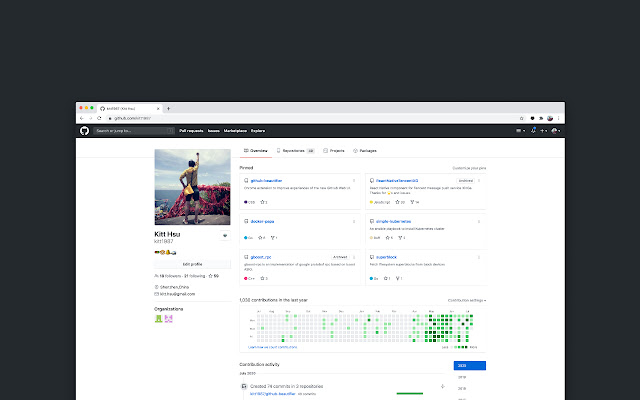Open the header menu dropdown left of bell

click(x=520, y=131)
